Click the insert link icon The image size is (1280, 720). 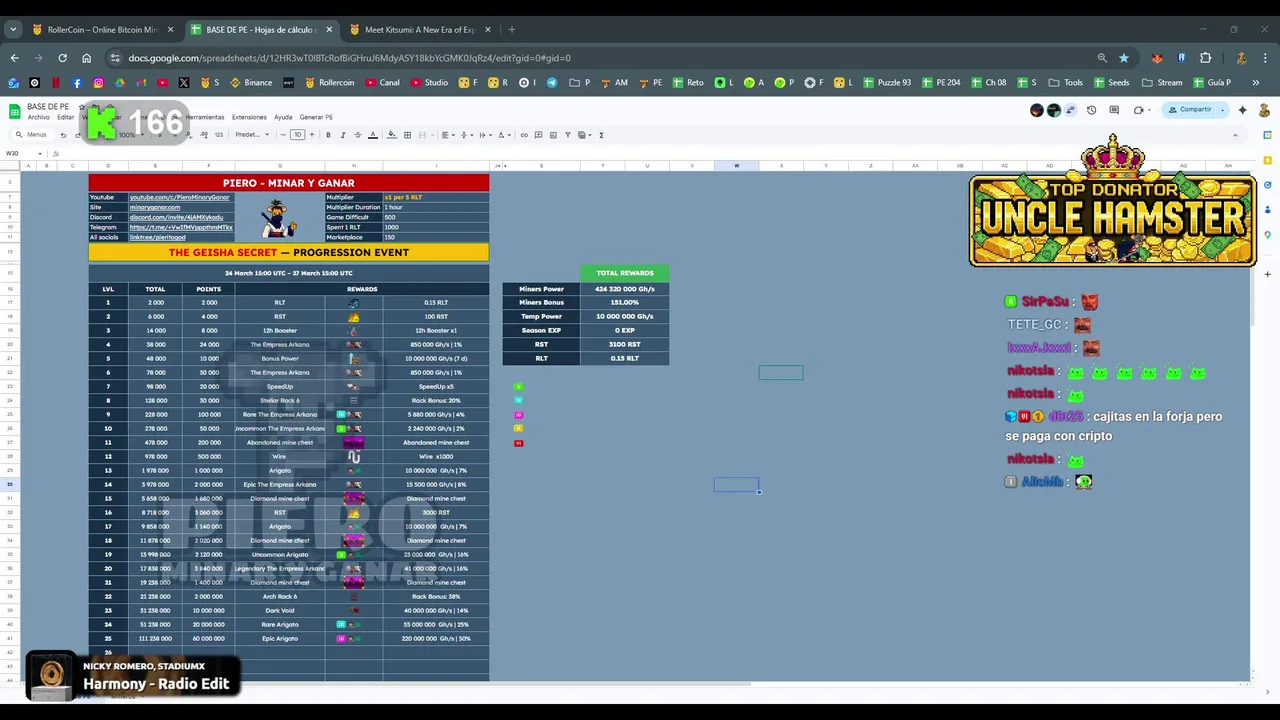pos(524,135)
